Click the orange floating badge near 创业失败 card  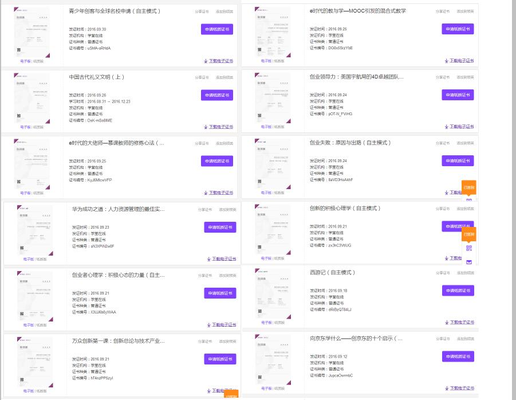tap(469, 187)
